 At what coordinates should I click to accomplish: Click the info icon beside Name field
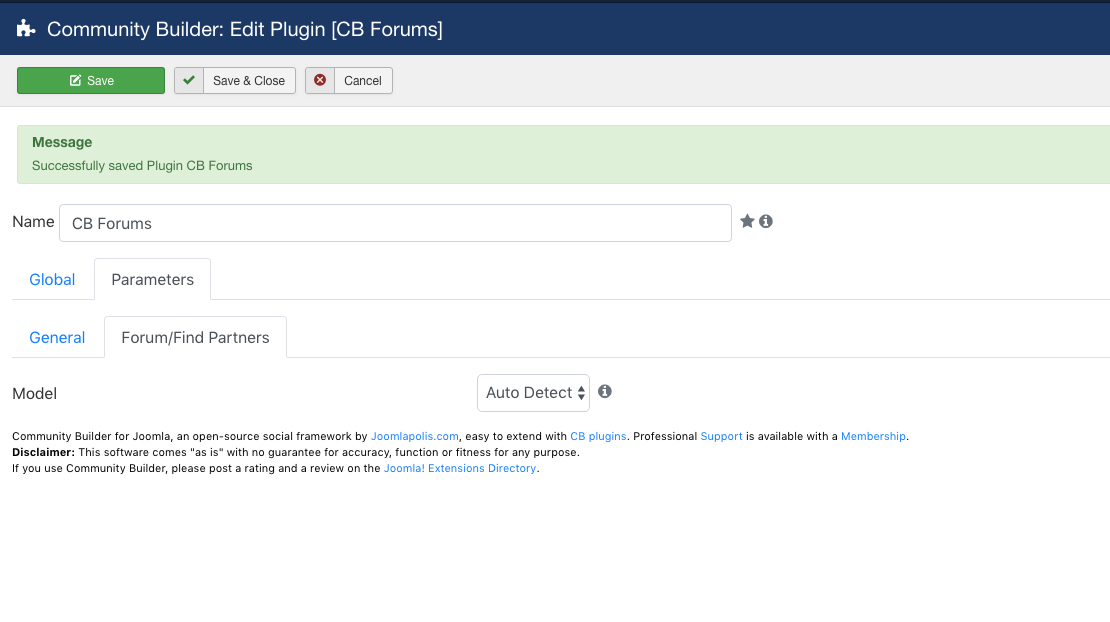click(x=766, y=221)
